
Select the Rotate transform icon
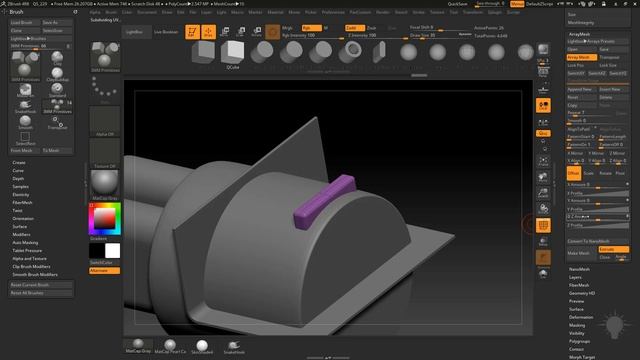coord(257,32)
